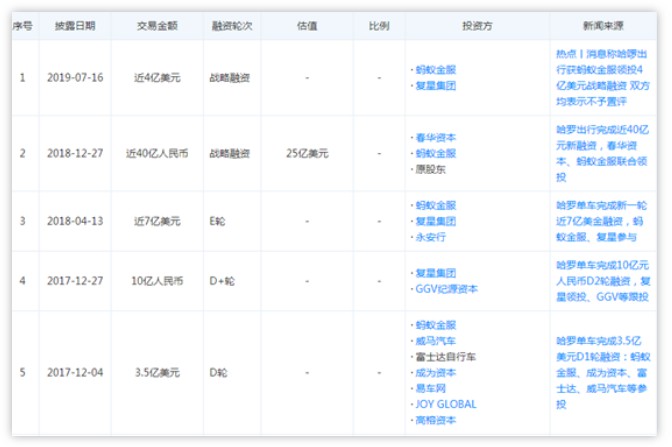Open 复星集团 investor link in row 2019-07-16
The height and width of the screenshot is (447, 672).
click(x=435, y=86)
